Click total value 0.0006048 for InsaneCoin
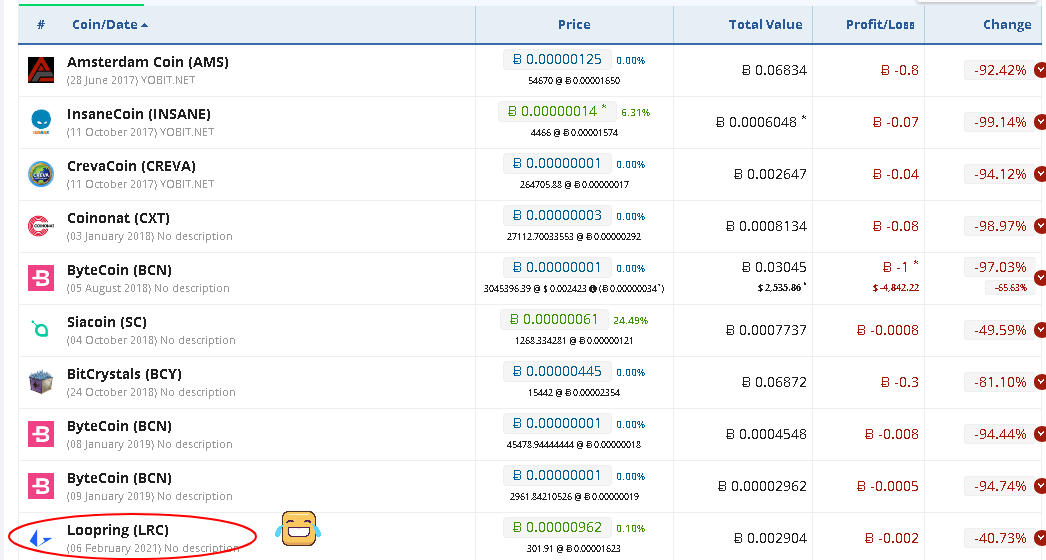1046x560 pixels. [761, 122]
